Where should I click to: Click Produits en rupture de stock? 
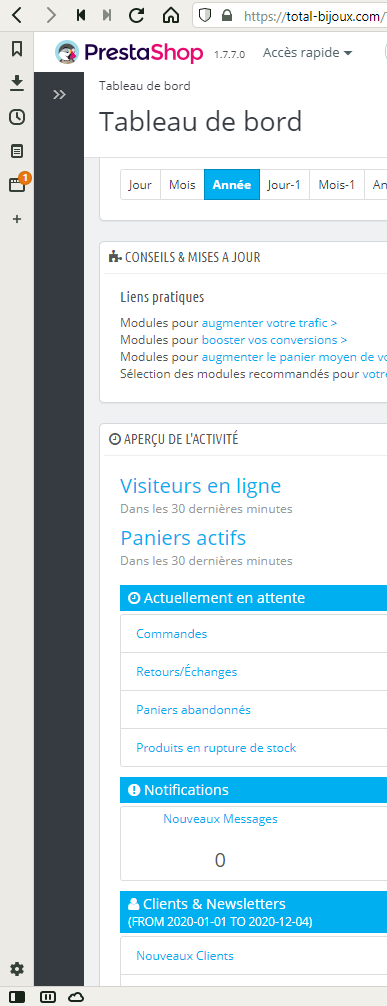point(216,748)
